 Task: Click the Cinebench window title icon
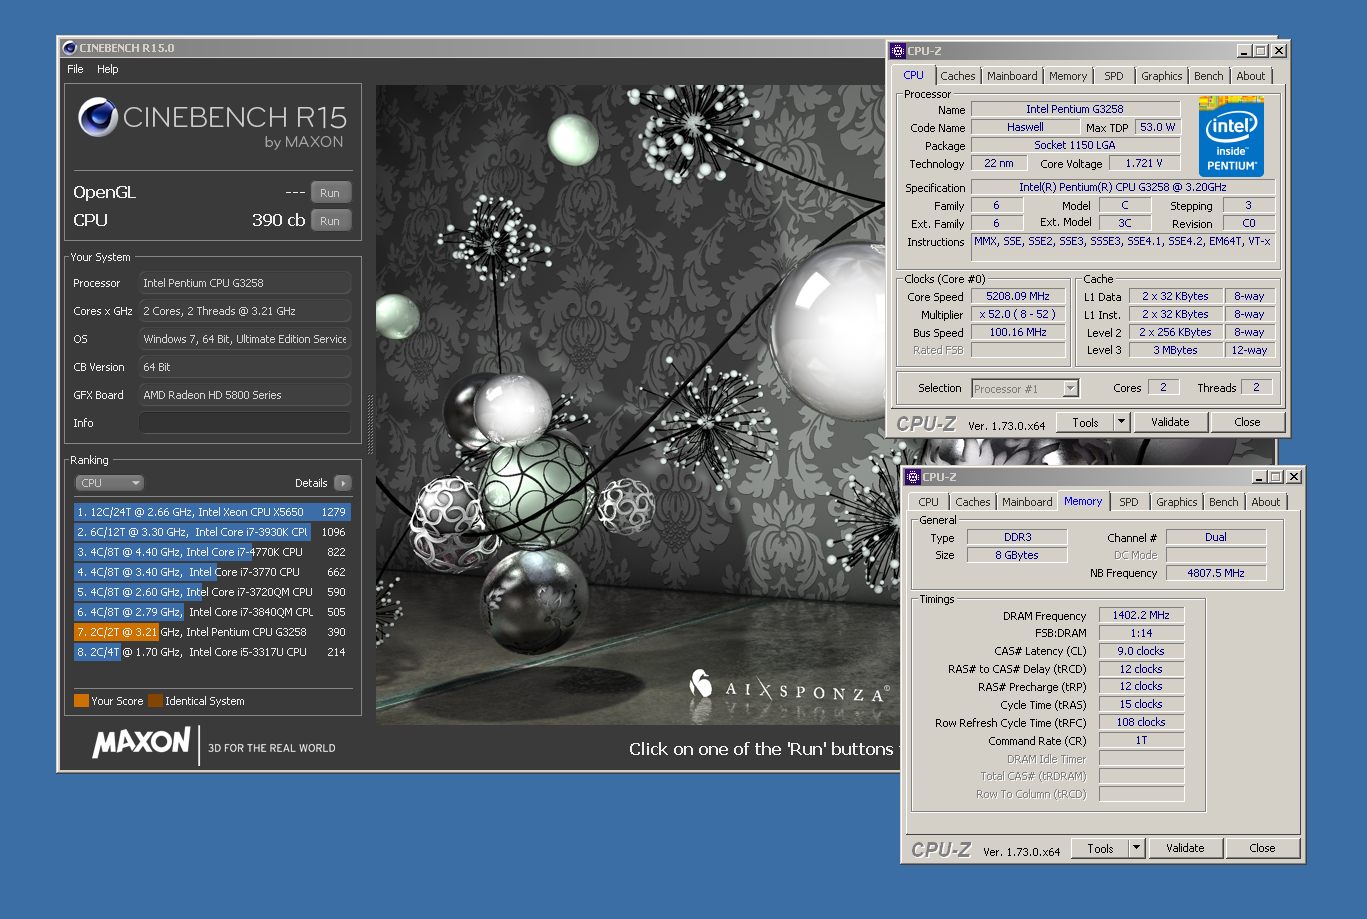(69, 48)
